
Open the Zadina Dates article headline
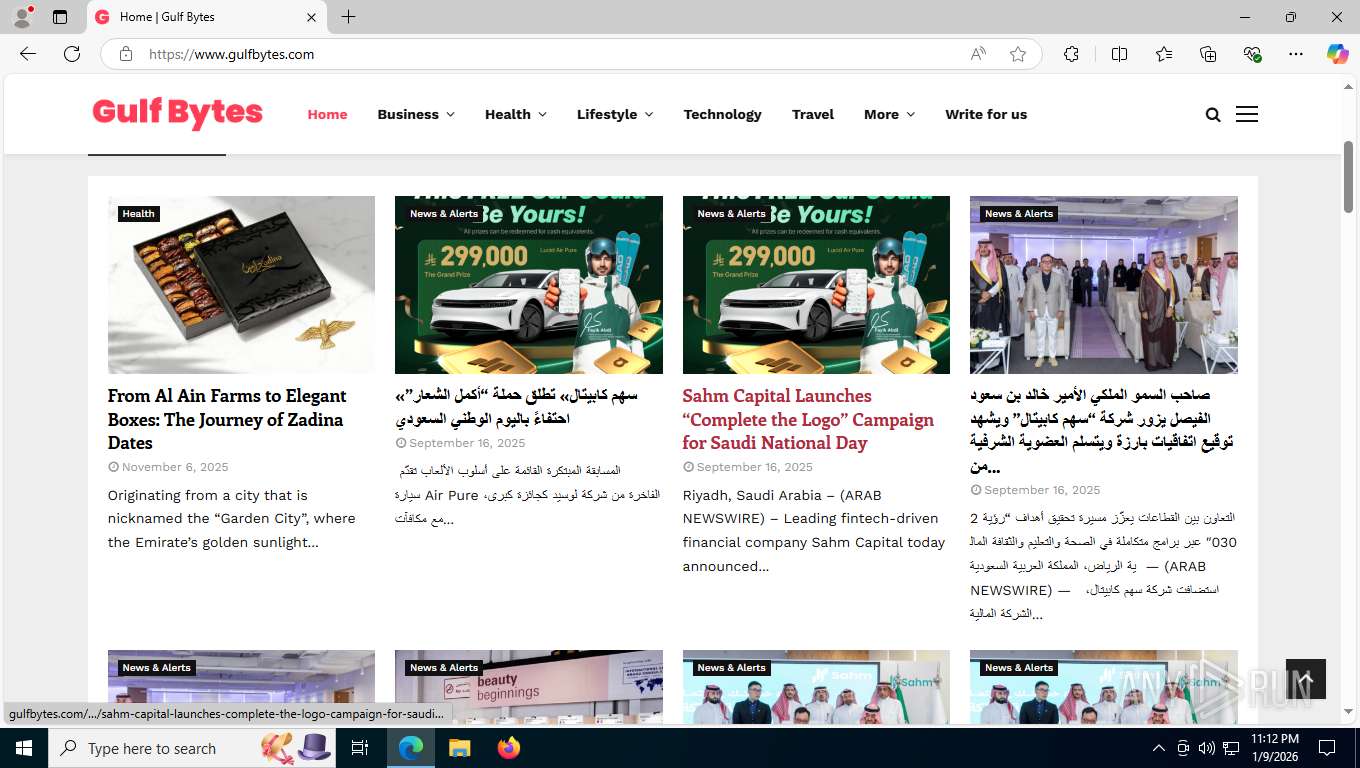point(227,419)
